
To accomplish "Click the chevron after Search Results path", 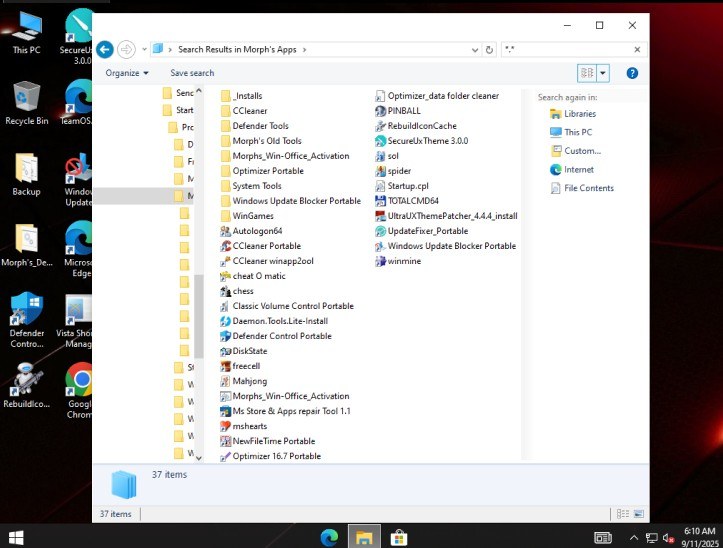I will point(304,49).
